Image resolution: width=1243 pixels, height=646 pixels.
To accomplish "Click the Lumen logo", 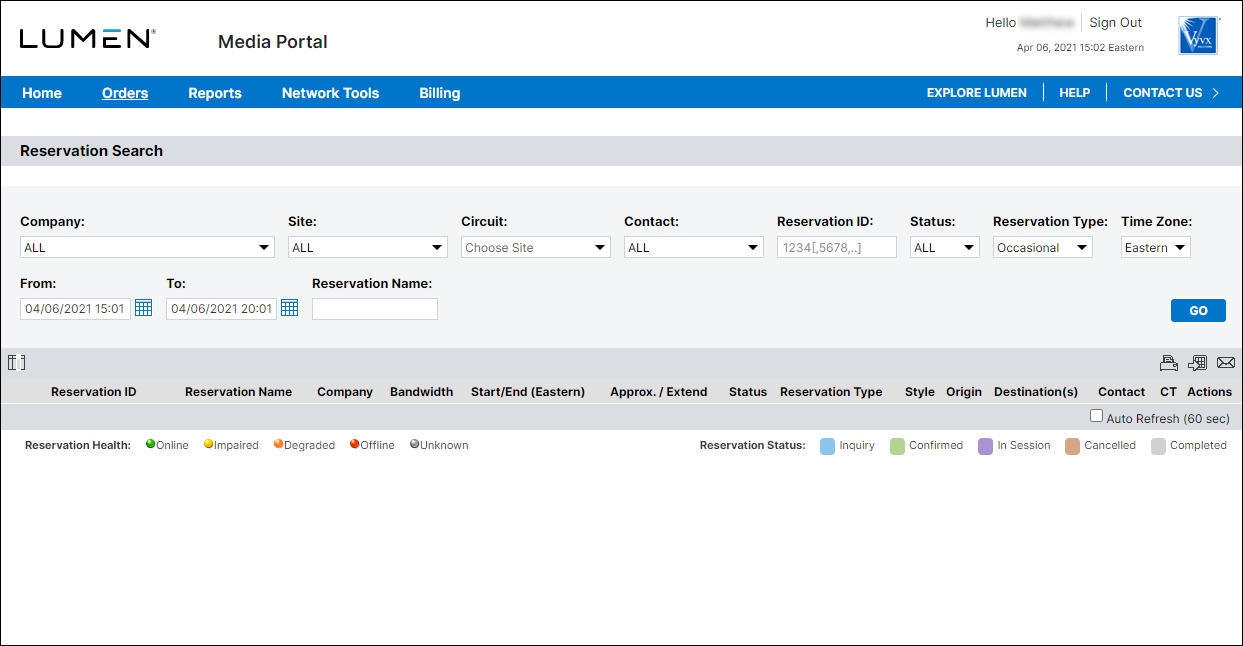I will pyautogui.click(x=87, y=39).
